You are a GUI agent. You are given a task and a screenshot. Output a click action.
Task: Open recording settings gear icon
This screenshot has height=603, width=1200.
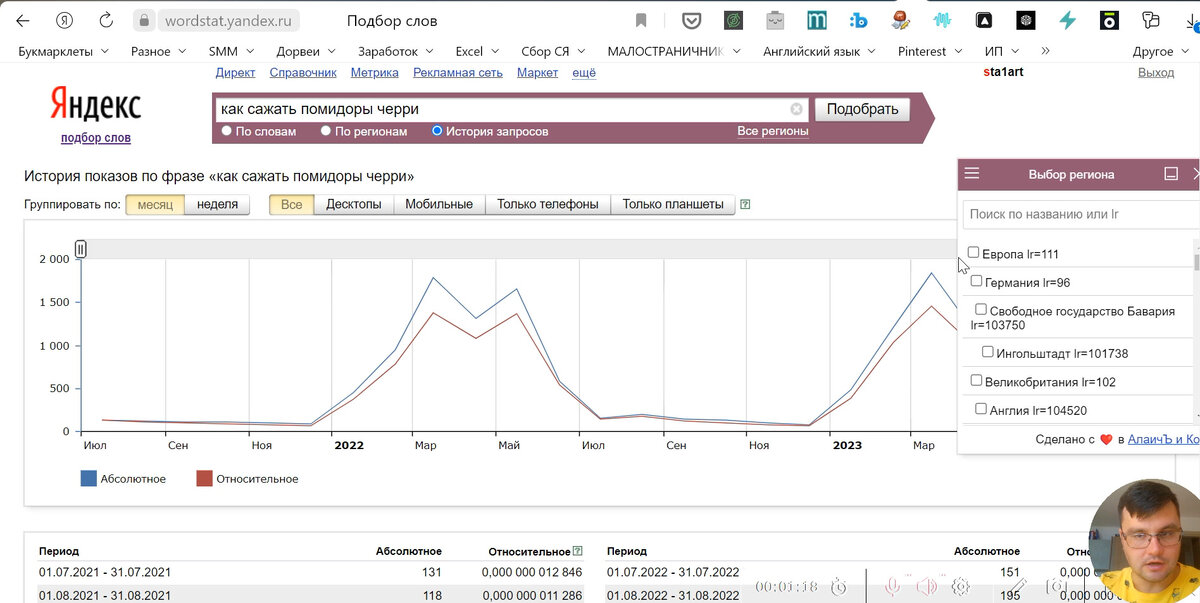(961, 587)
